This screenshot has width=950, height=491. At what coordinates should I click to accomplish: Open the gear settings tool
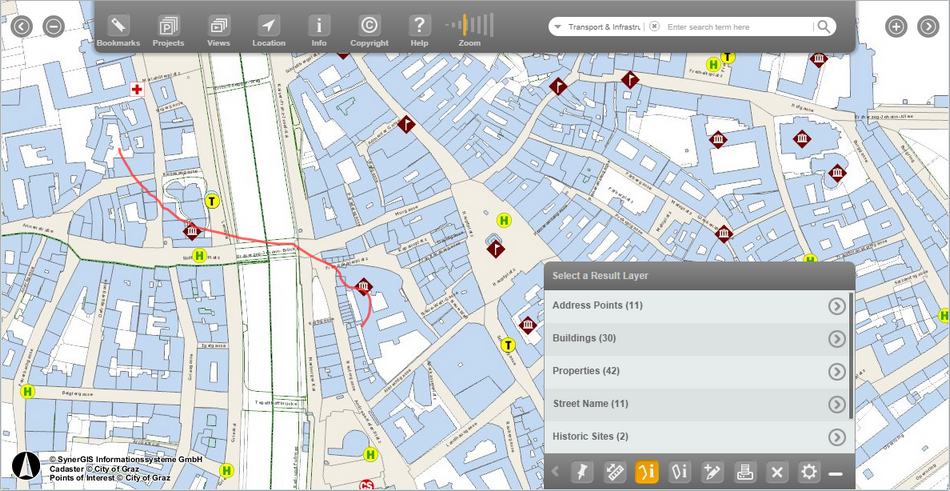pos(809,472)
